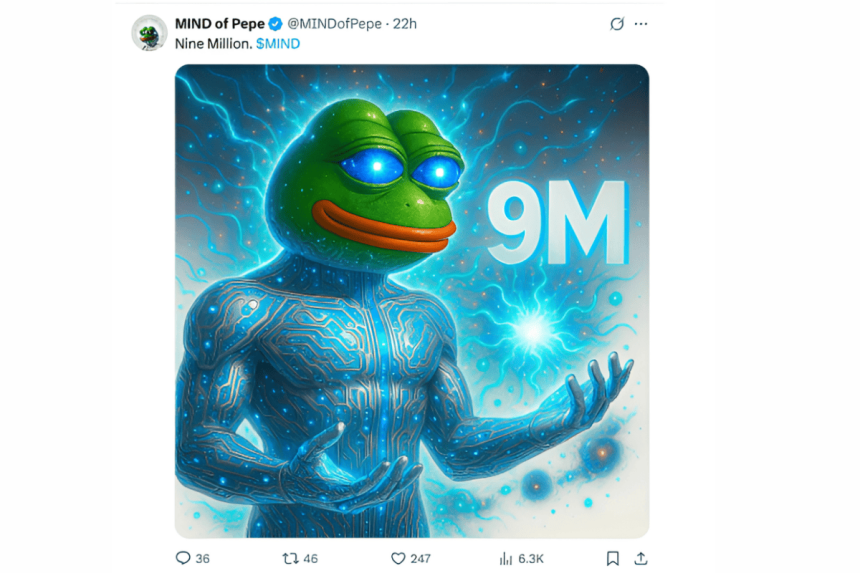Click the 46 reposts count
Screen dimensions: 860x573
coord(311,558)
